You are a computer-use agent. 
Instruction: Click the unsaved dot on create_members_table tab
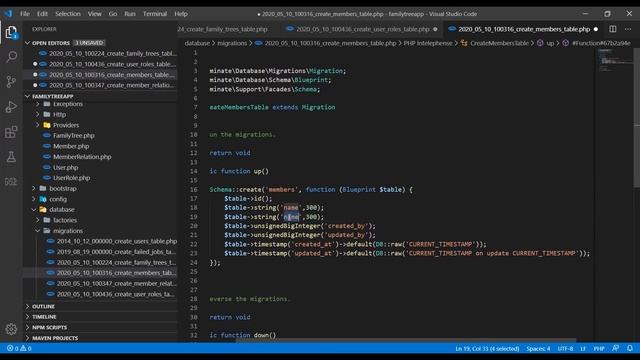[x=596, y=29]
